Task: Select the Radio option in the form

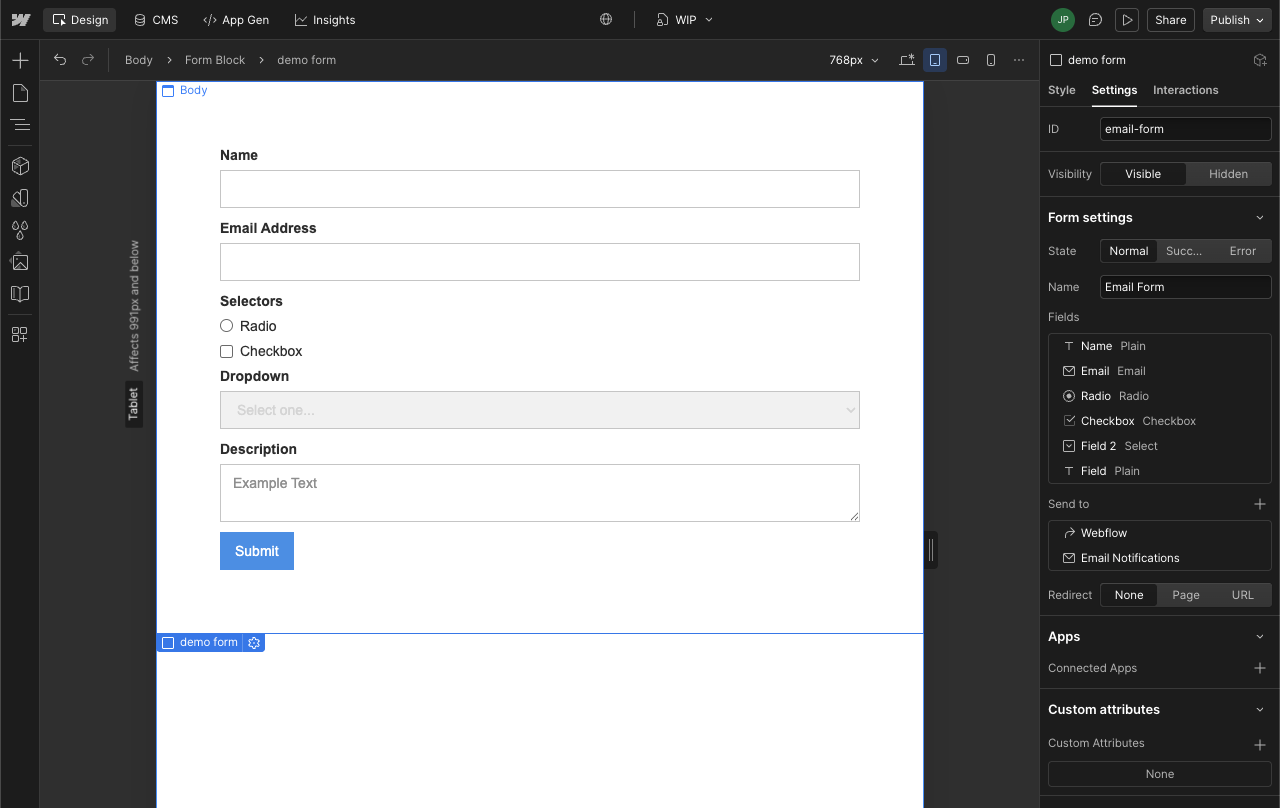Action: [226, 325]
